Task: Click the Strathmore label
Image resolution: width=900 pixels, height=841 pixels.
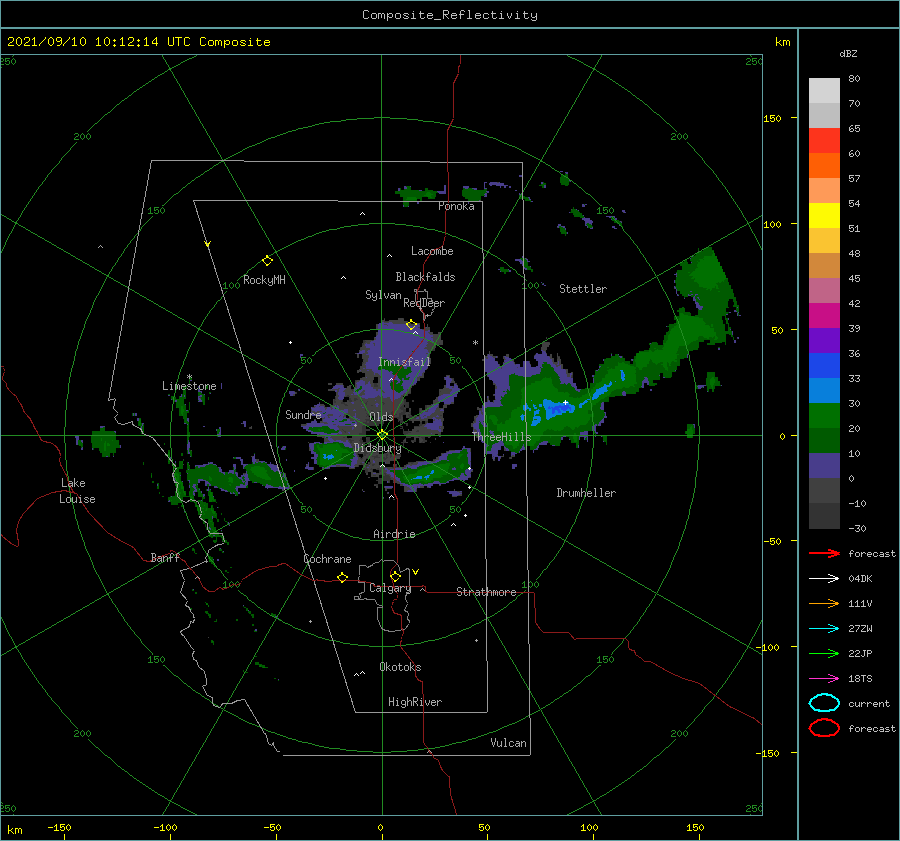Action: click(486, 592)
